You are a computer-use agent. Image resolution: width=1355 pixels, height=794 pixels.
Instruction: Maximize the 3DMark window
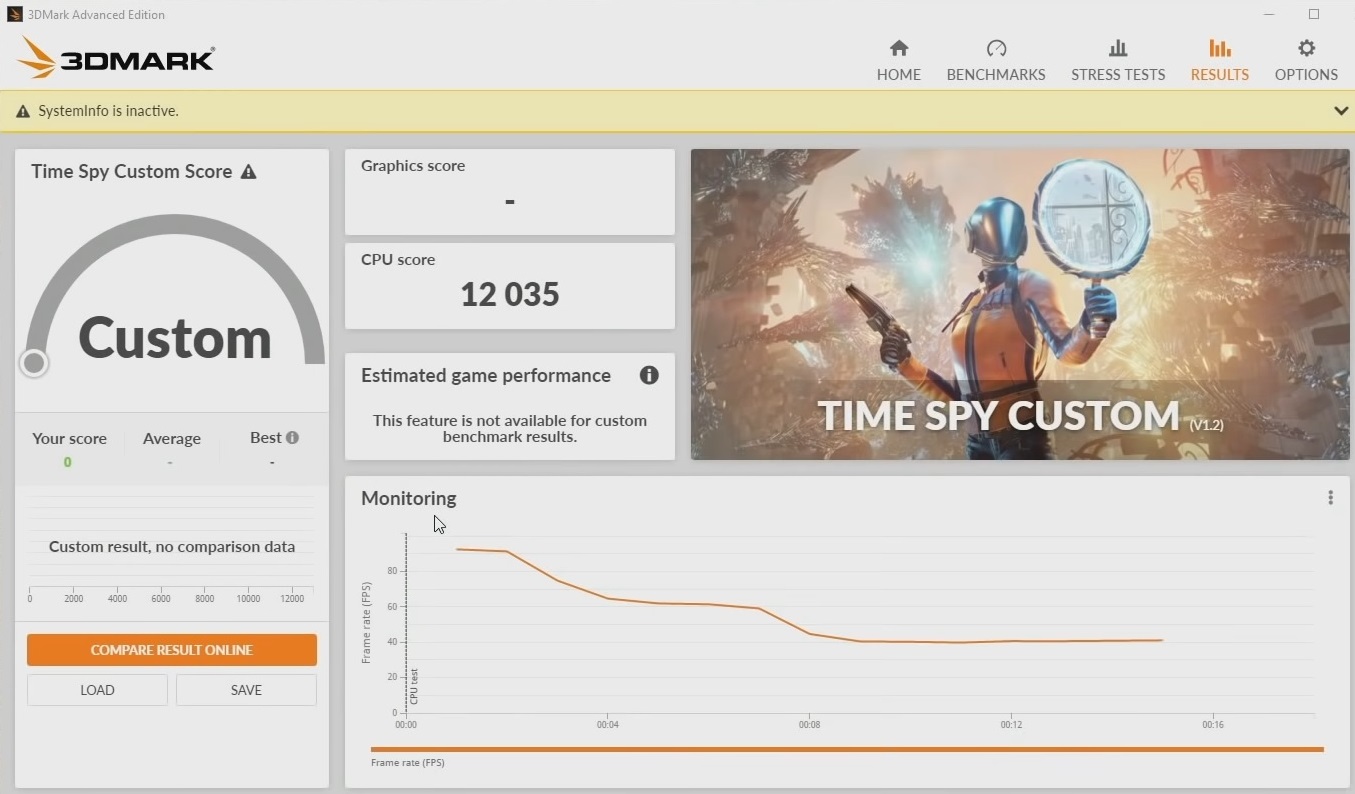click(x=1314, y=14)
